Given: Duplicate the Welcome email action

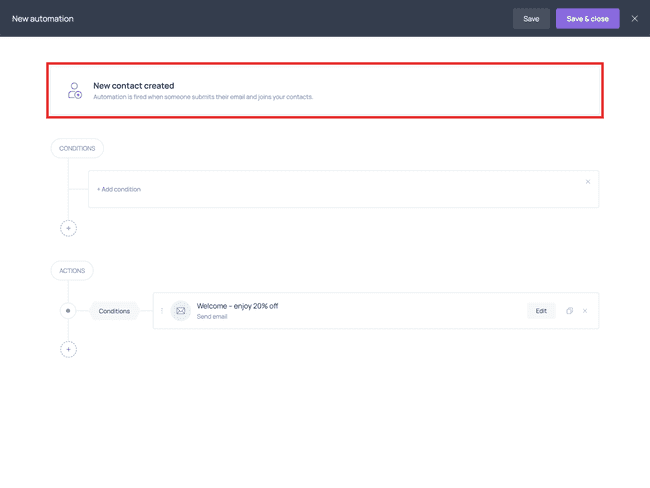Looking at the screenshot, I should click(x=570, y=311).
